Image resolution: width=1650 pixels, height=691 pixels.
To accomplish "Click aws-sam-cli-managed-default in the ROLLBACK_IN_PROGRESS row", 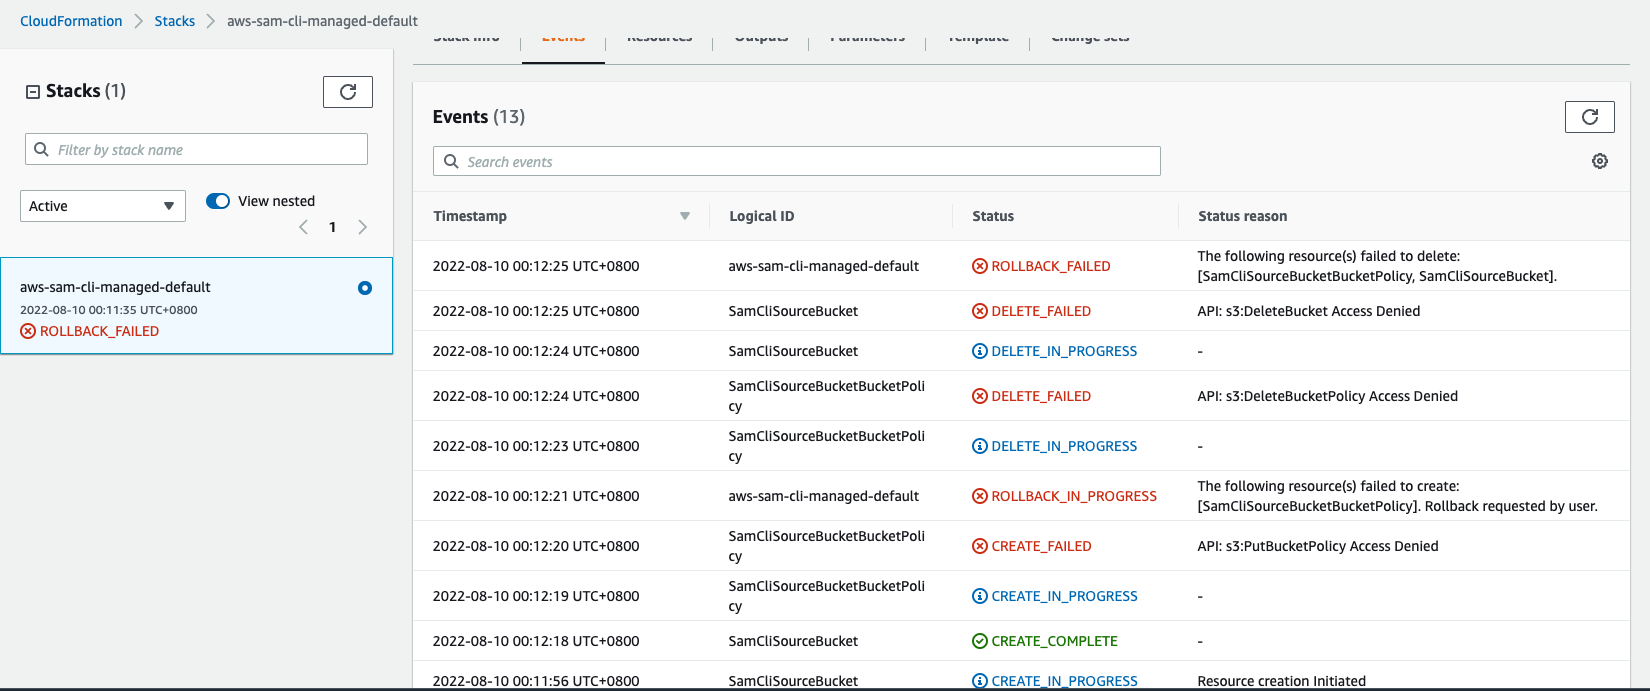I will pos(823,496).
